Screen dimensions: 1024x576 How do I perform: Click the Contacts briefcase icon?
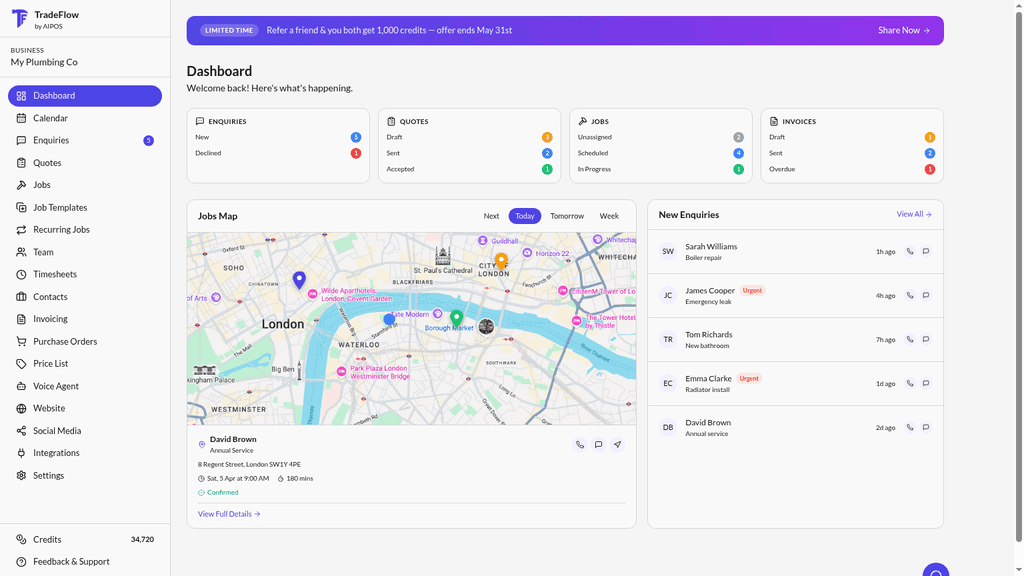tap(21, 296)
